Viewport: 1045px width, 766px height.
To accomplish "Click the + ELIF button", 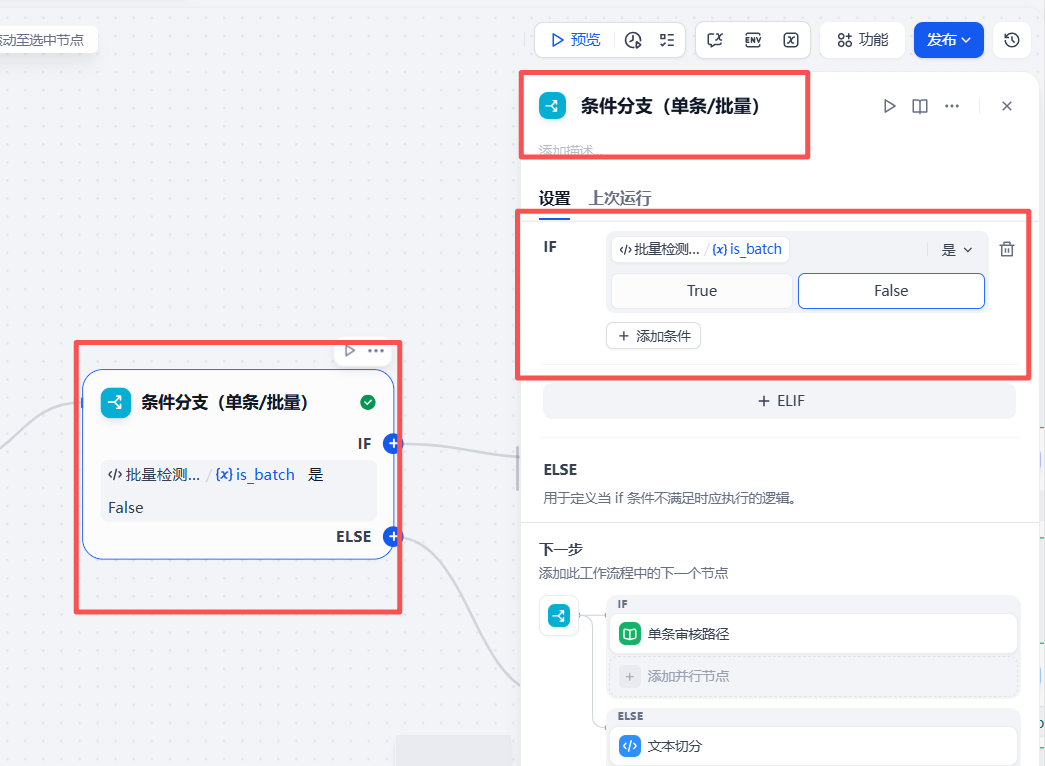I will point(779,401).
